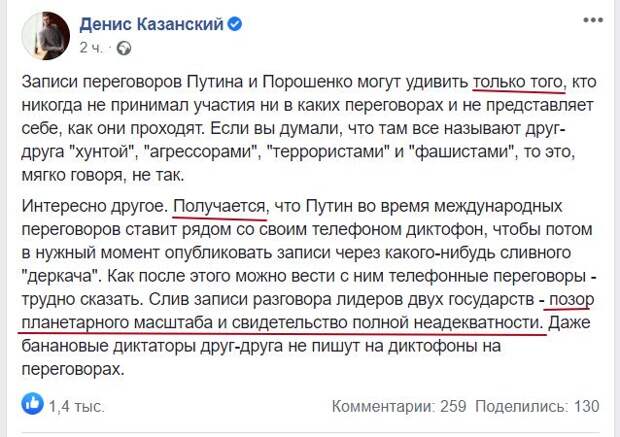Click the globe public privacy icon
Screen dimensions: 620x437
pos(124,48)
